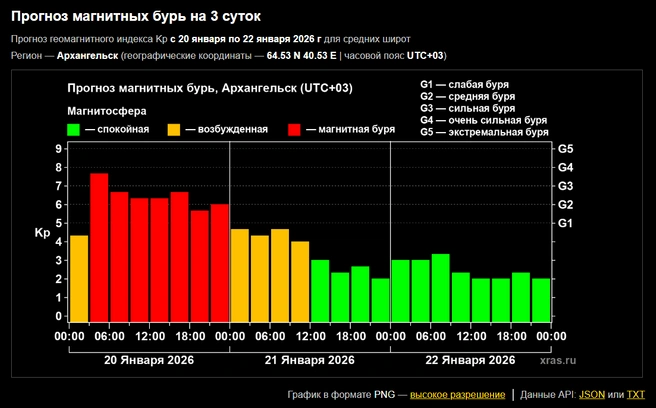Image resolution: width=656 pixels, height=408 pixels.
Task: Click the last red bar before 21 January
Action: pyautogui.click(x=220, y=263)
